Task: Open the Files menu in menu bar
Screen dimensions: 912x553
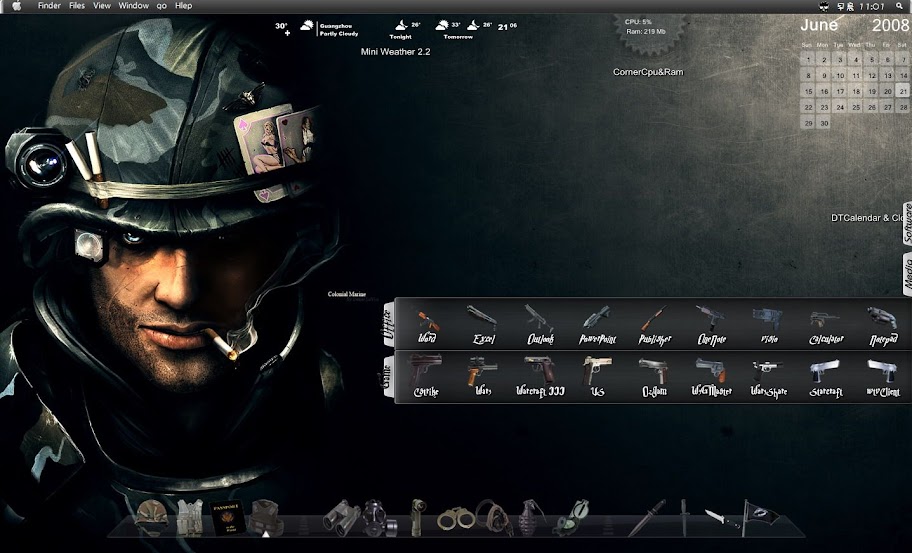Action: coord(77,6)
